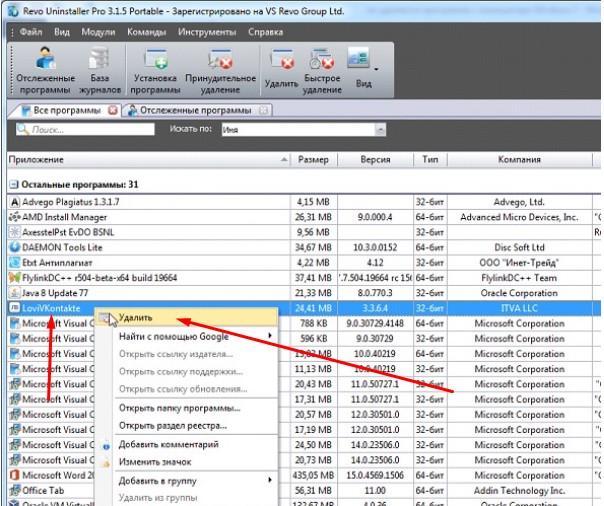
Task: Select the 435,05 MB size cell
Action: (x=314, y=475)
